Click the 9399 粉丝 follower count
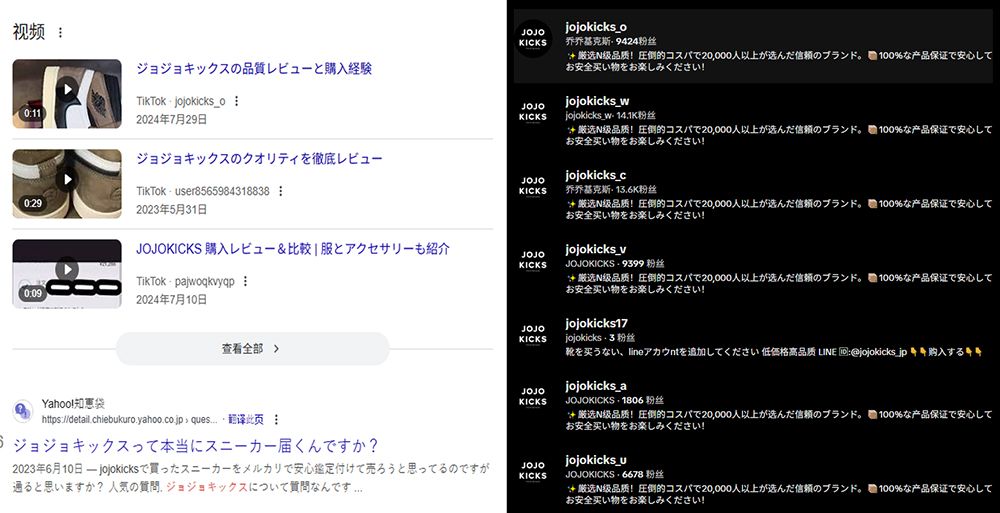 coord(643,264)
